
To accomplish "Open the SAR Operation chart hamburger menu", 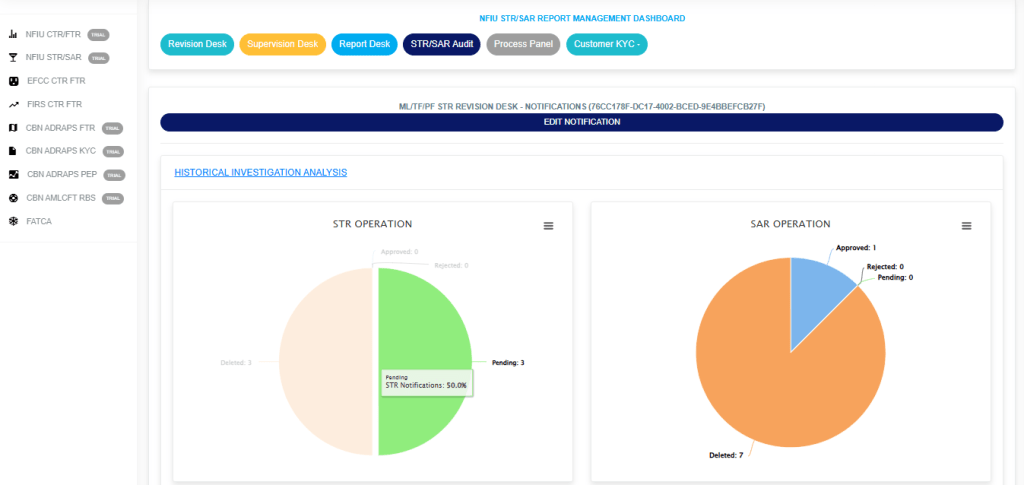I will point(966,226).
